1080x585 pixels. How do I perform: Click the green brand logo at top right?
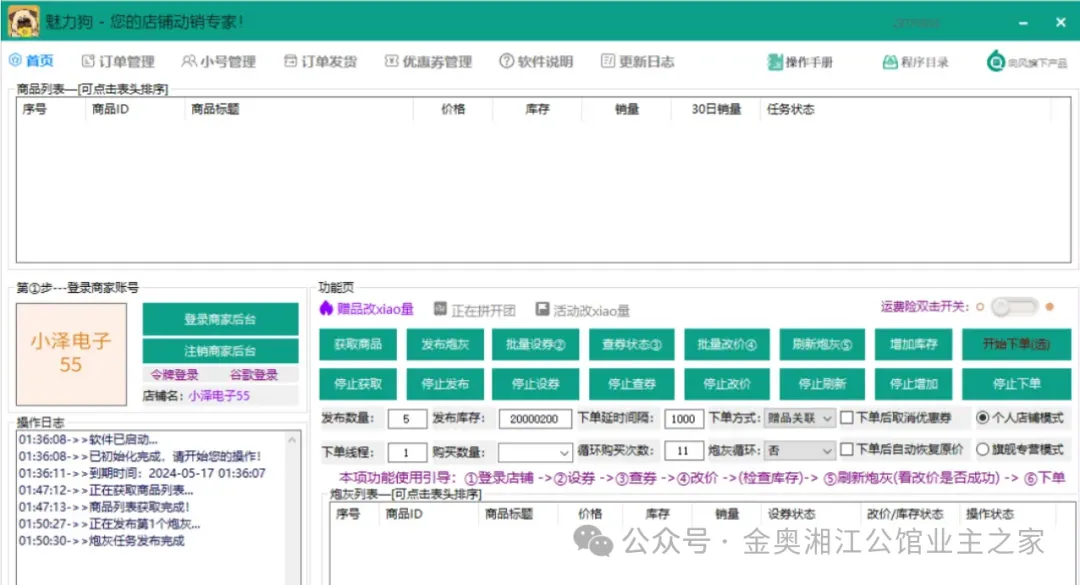(996, 62)
